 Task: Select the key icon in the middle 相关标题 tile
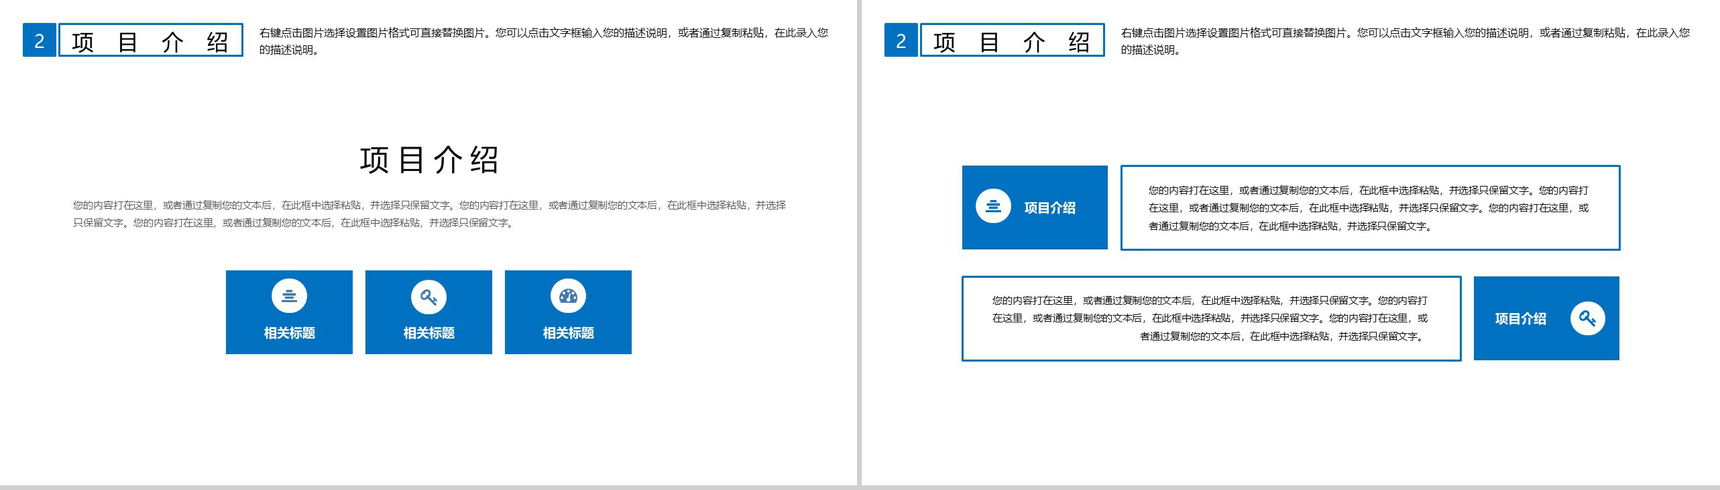click(x=428, y=297)
